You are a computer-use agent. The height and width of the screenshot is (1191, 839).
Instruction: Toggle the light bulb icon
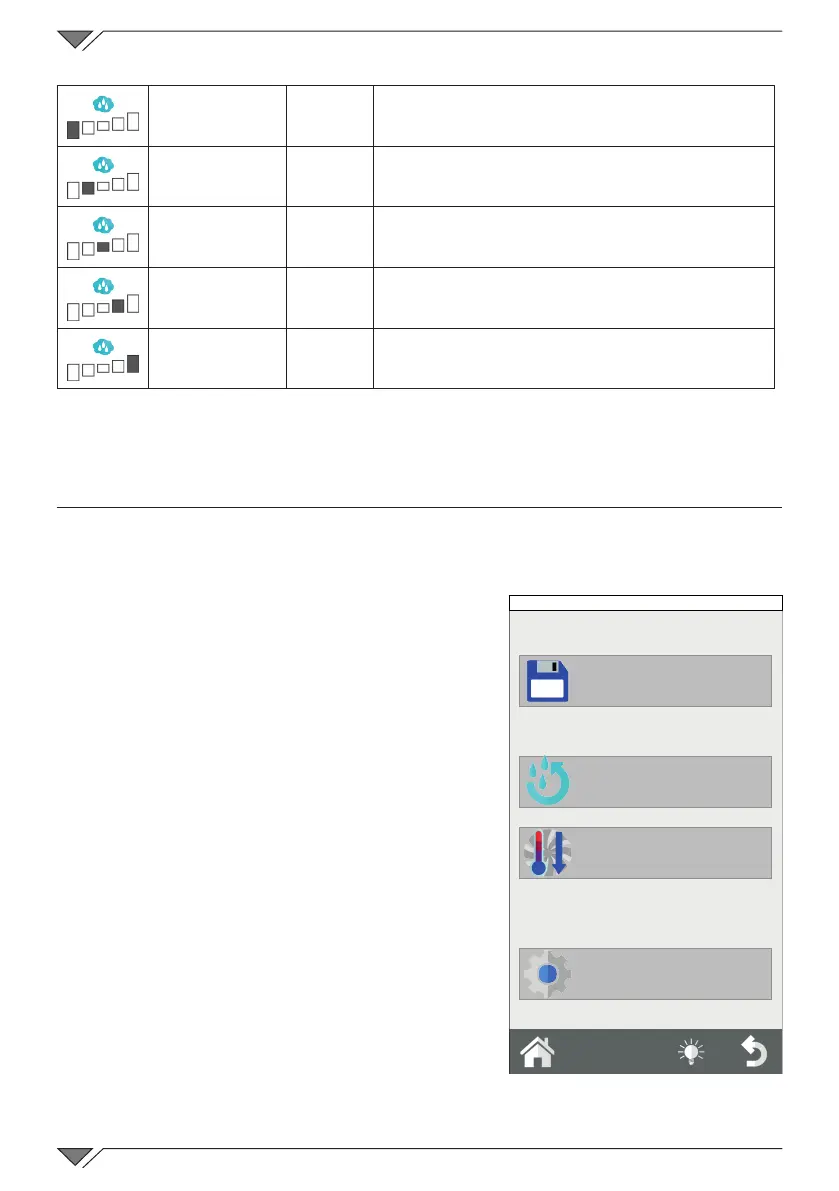point(691,1051)
